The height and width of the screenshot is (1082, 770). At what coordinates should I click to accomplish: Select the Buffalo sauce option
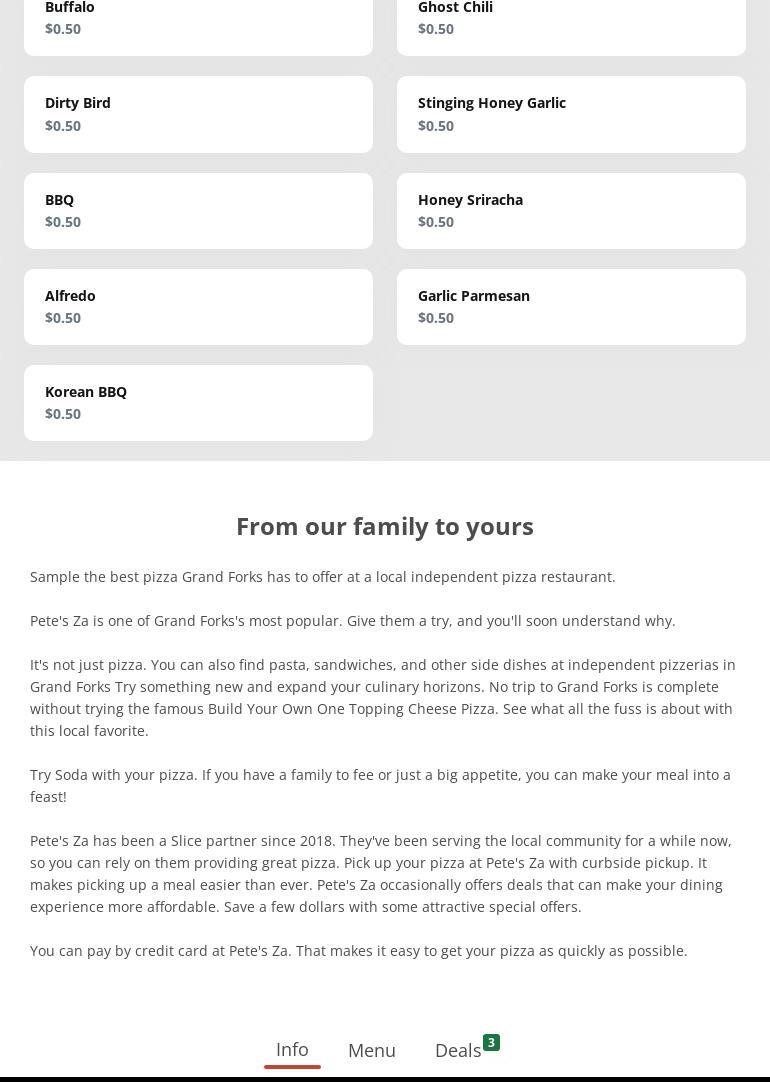[198, 20]
